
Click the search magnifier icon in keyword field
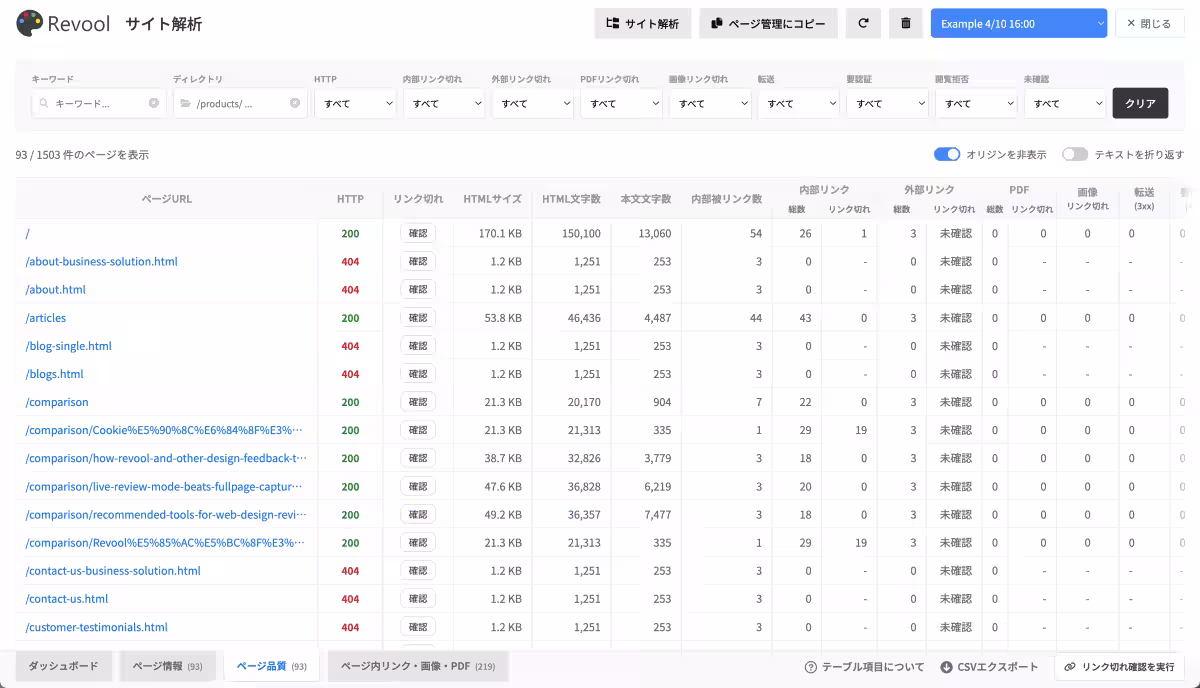44,103
